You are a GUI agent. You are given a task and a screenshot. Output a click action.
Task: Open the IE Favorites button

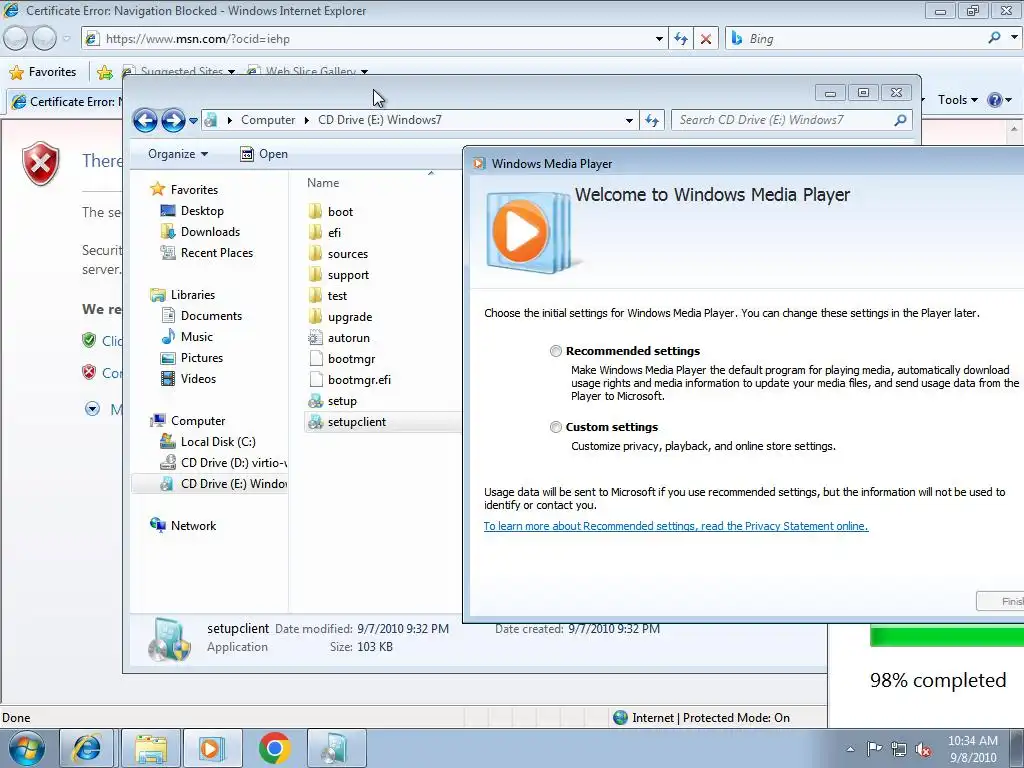pos(44,72)
